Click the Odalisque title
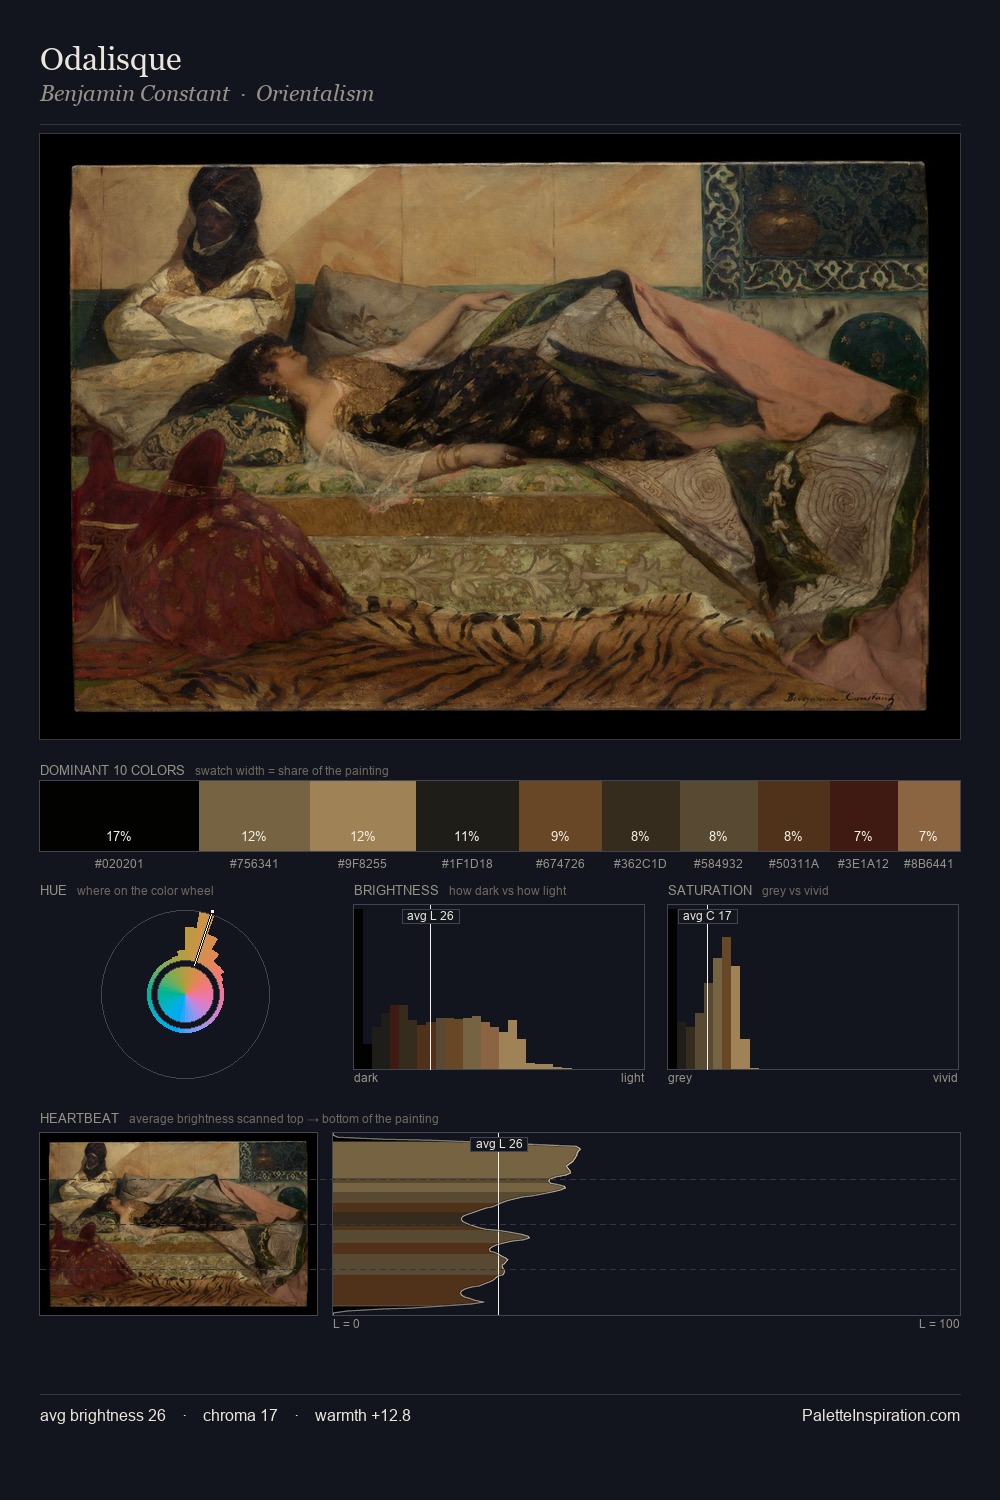This screenshot has width=1000, height=1500. (x=111, y=59)
